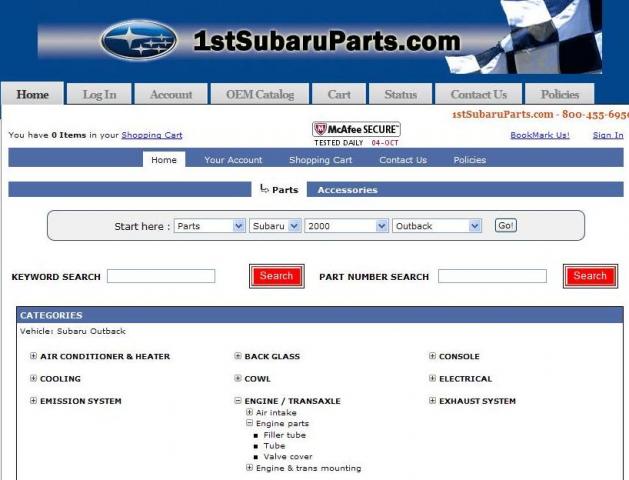Click the 'Vehicle: Subaru Outback' text

click(73, 331)
